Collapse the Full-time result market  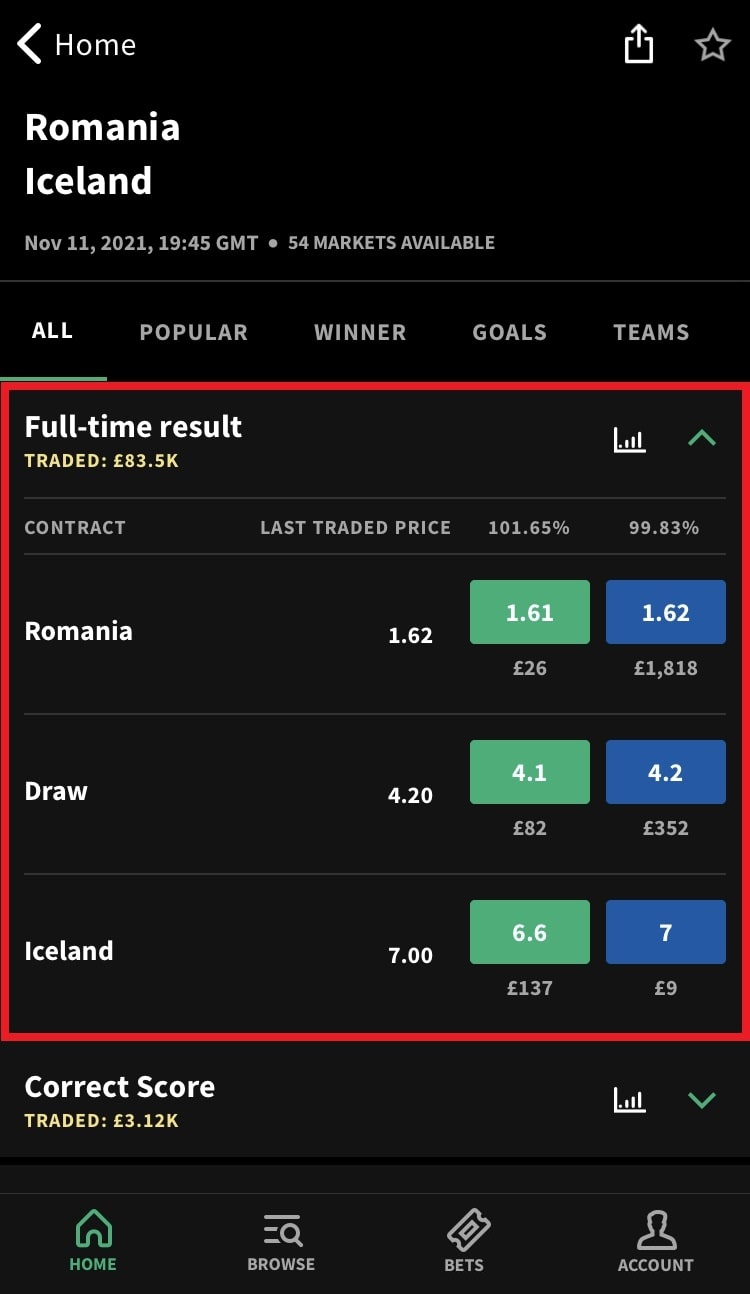click(x=702, y=438)
